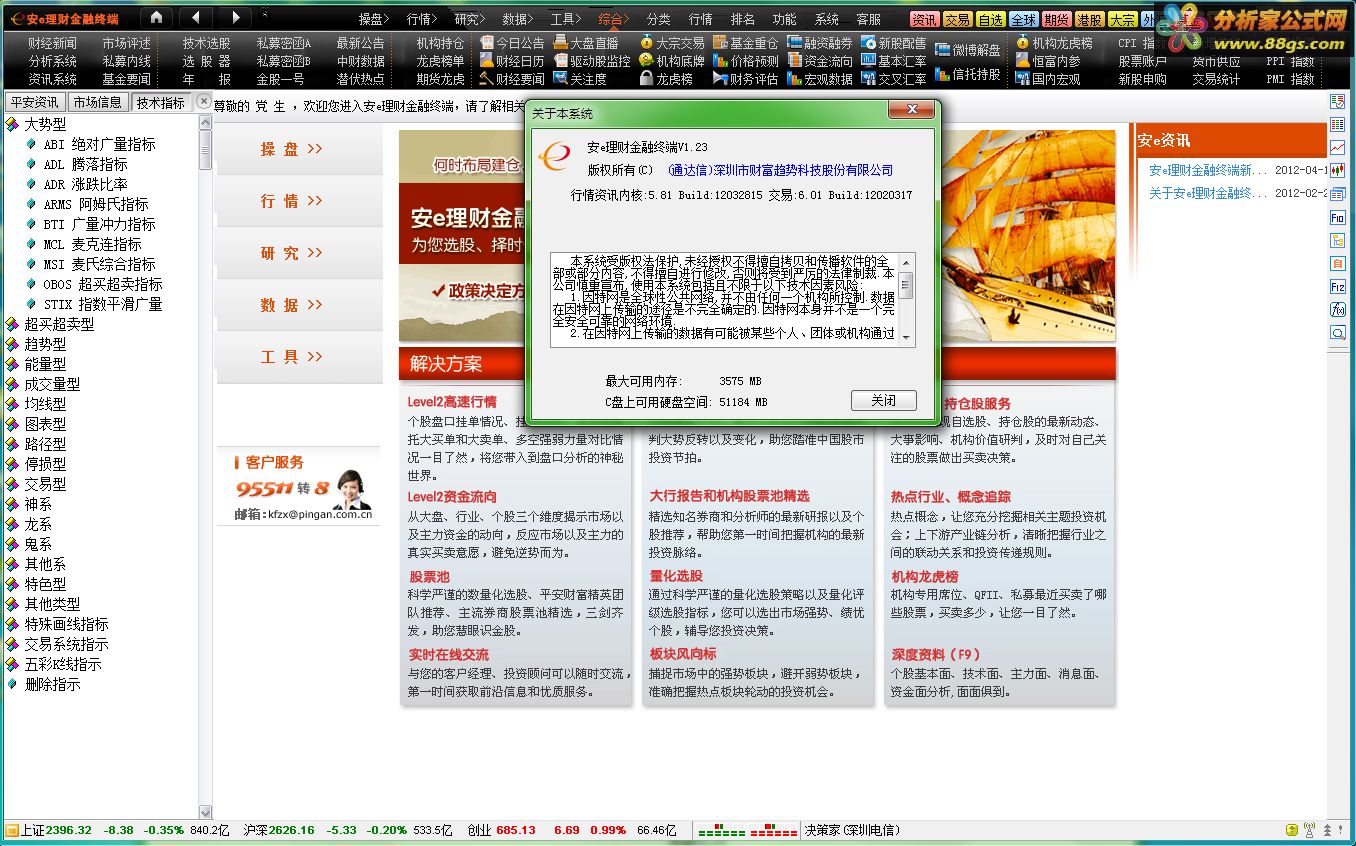Viewport: 1356px width, 846px height.
Task: Open the 操盘> top menu
Action: click(x=375, y=19)
